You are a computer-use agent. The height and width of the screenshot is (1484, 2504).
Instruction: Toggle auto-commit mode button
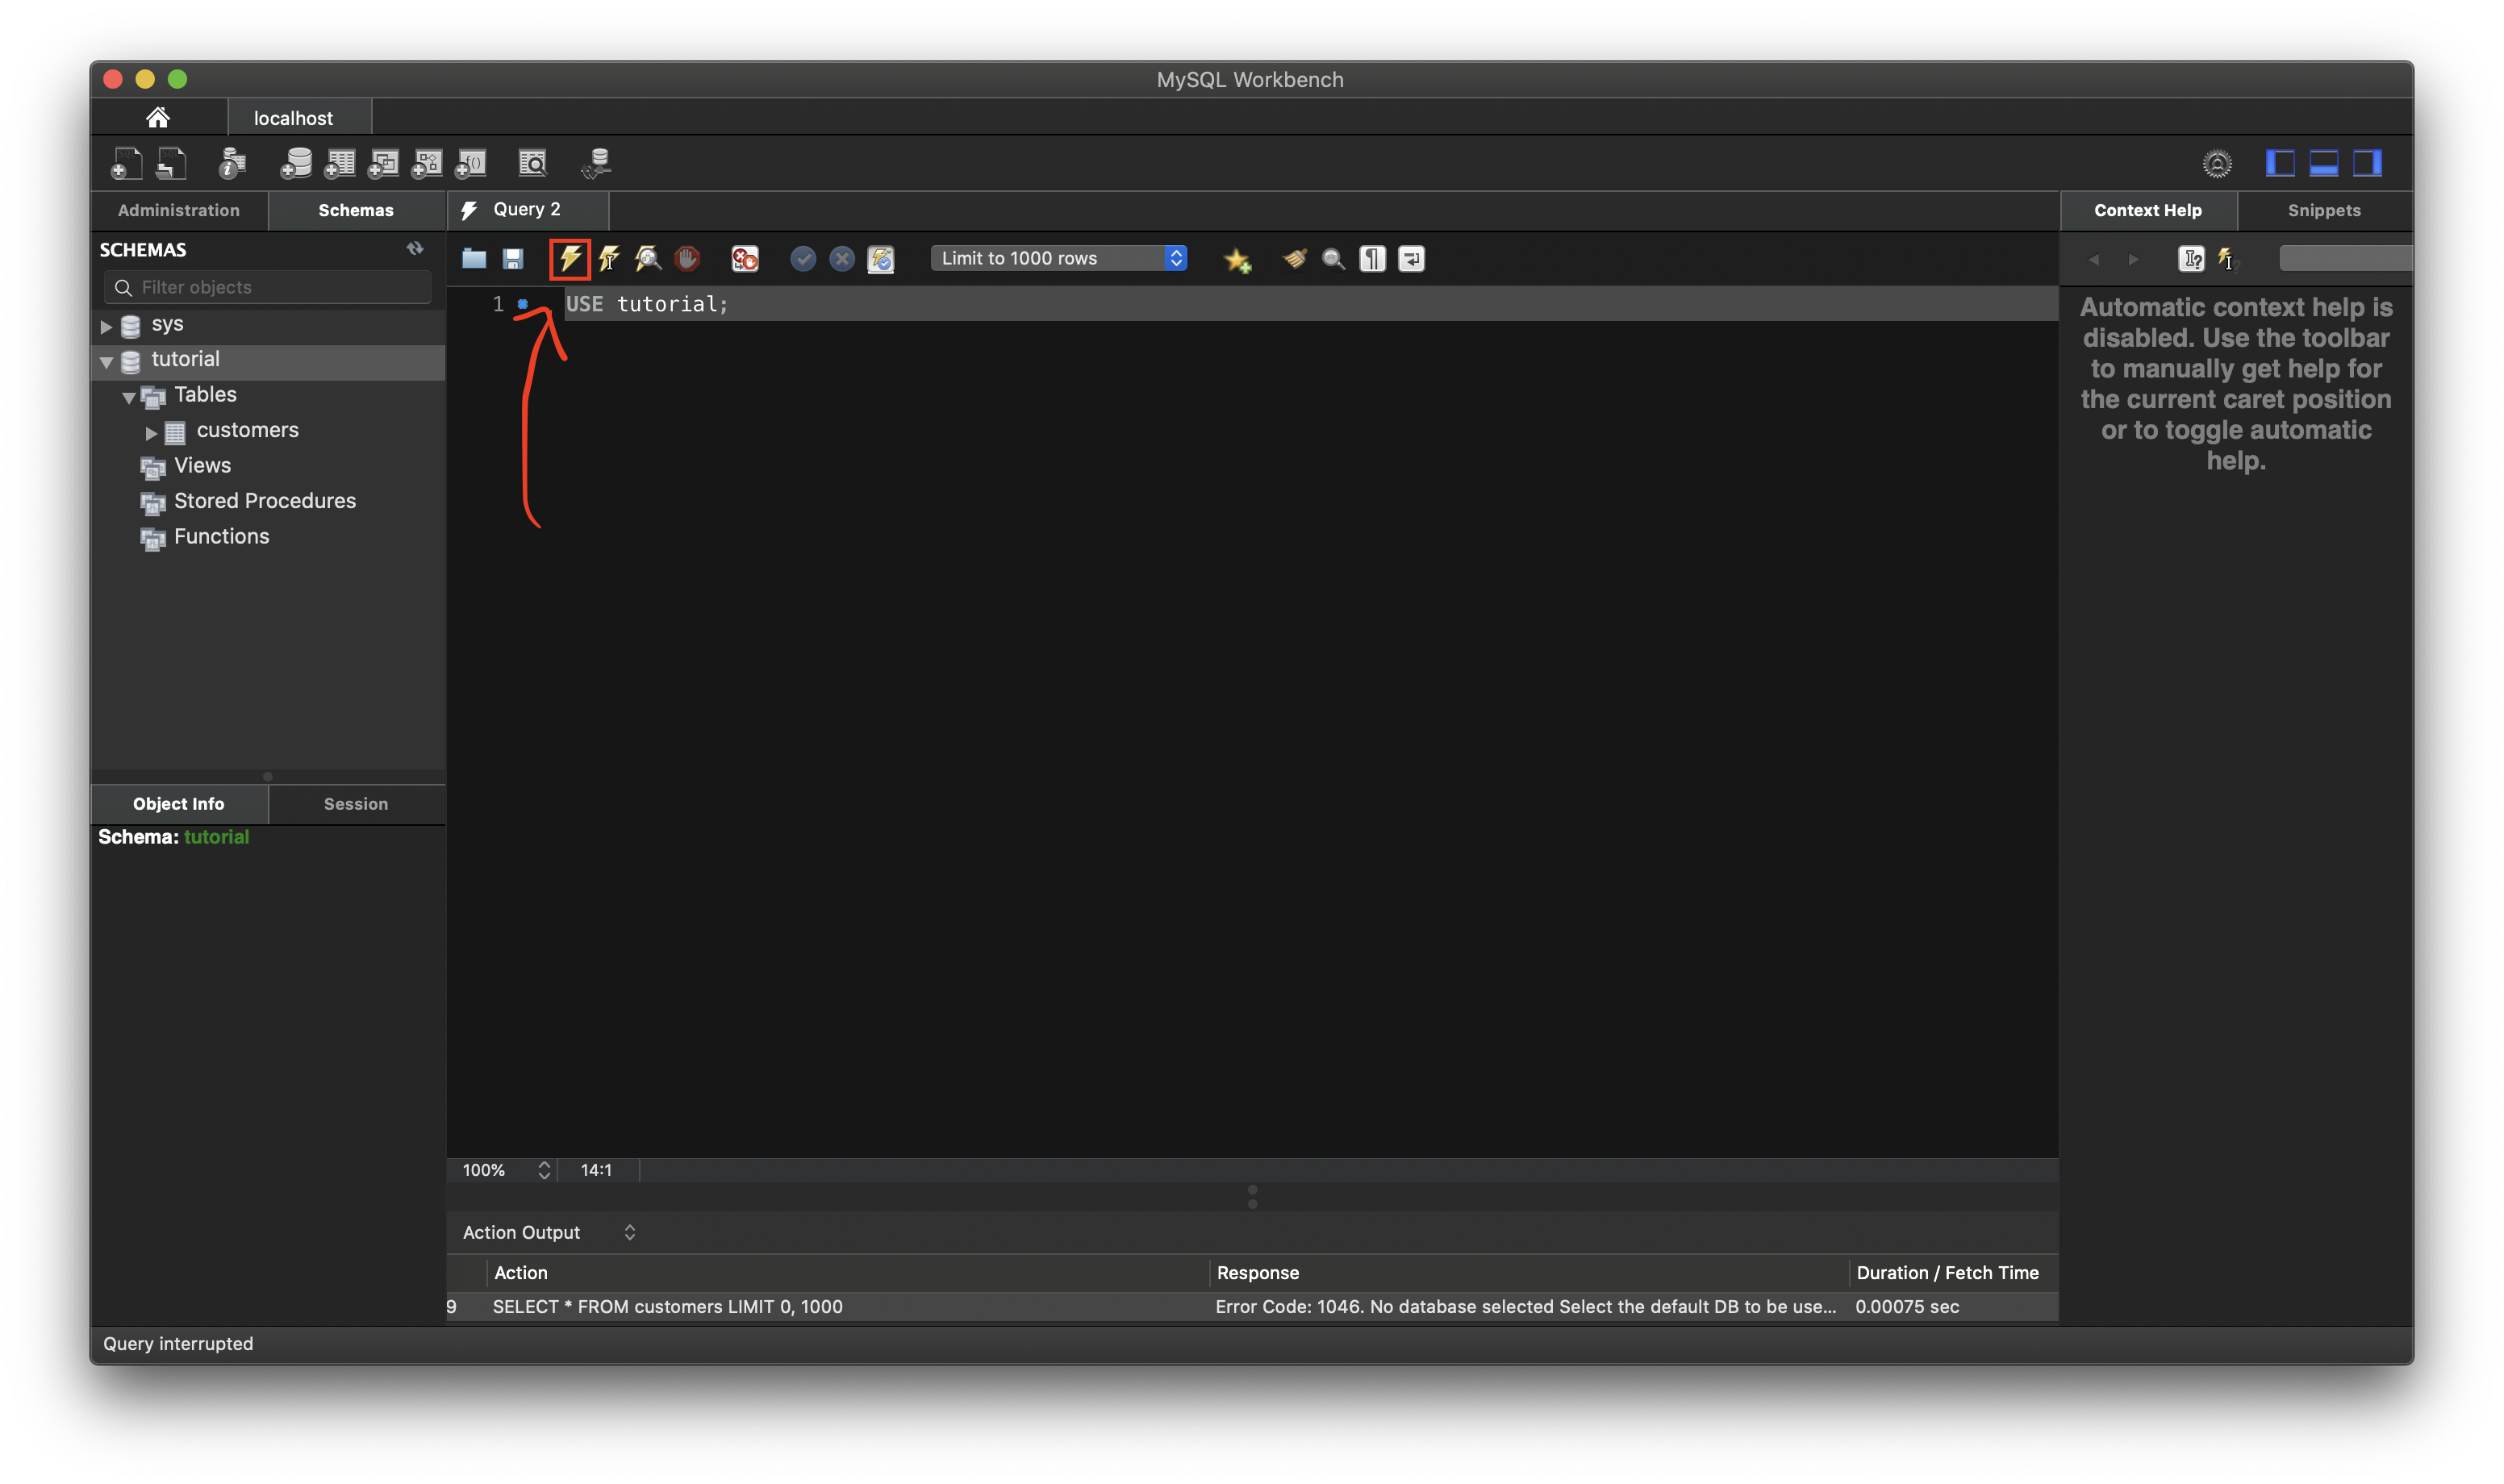(881, 259)
